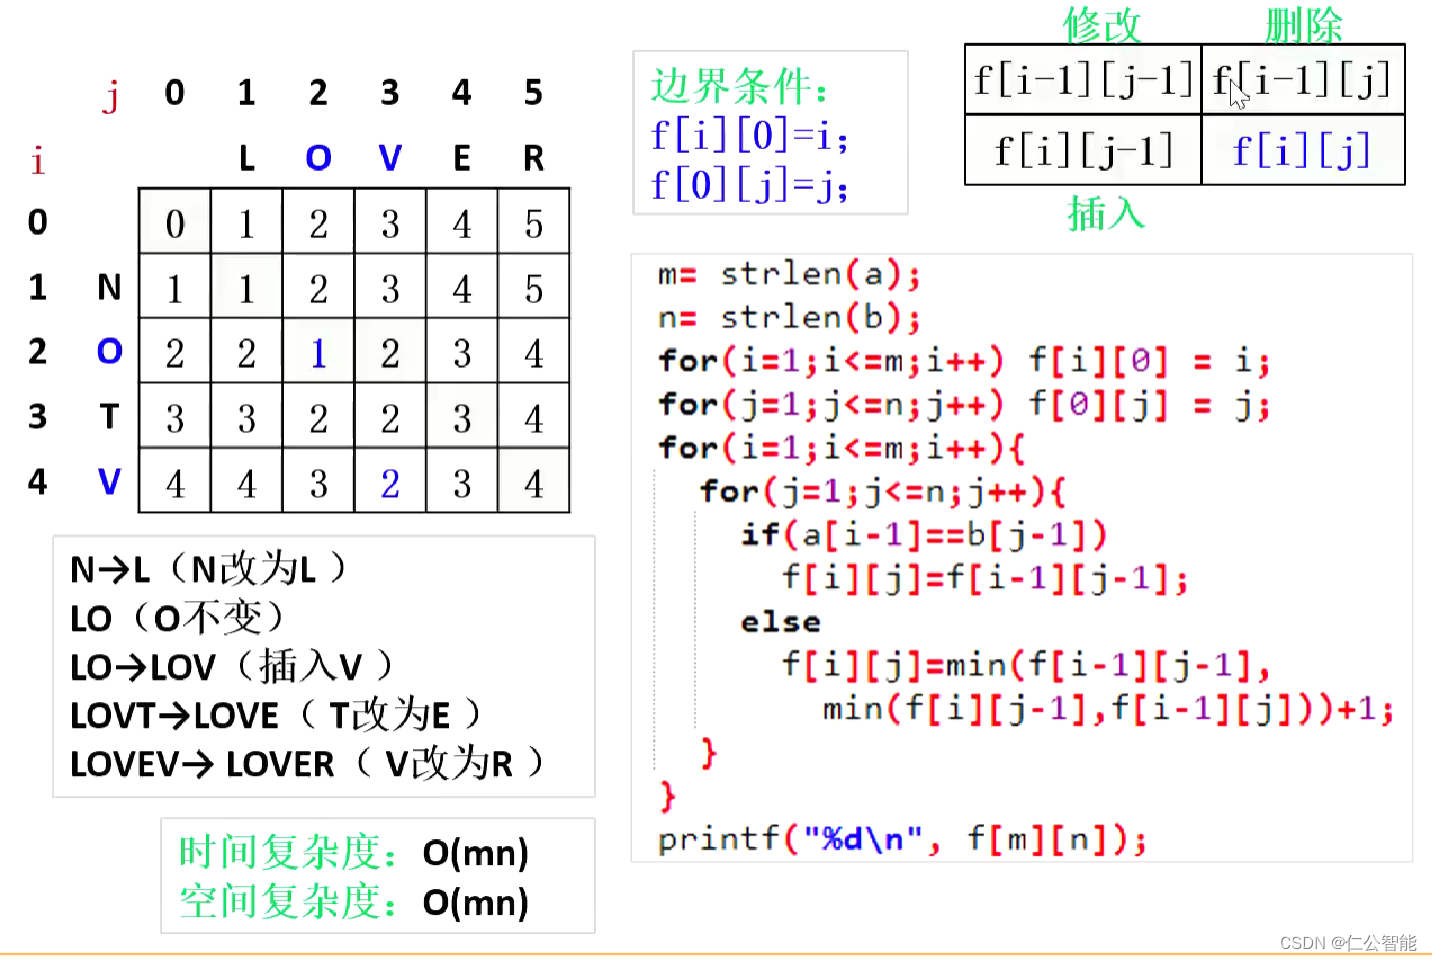This screenshot has width=1432, height=961.
Task: Click the 0 cell inside the DP table
Action: [175, 222]
